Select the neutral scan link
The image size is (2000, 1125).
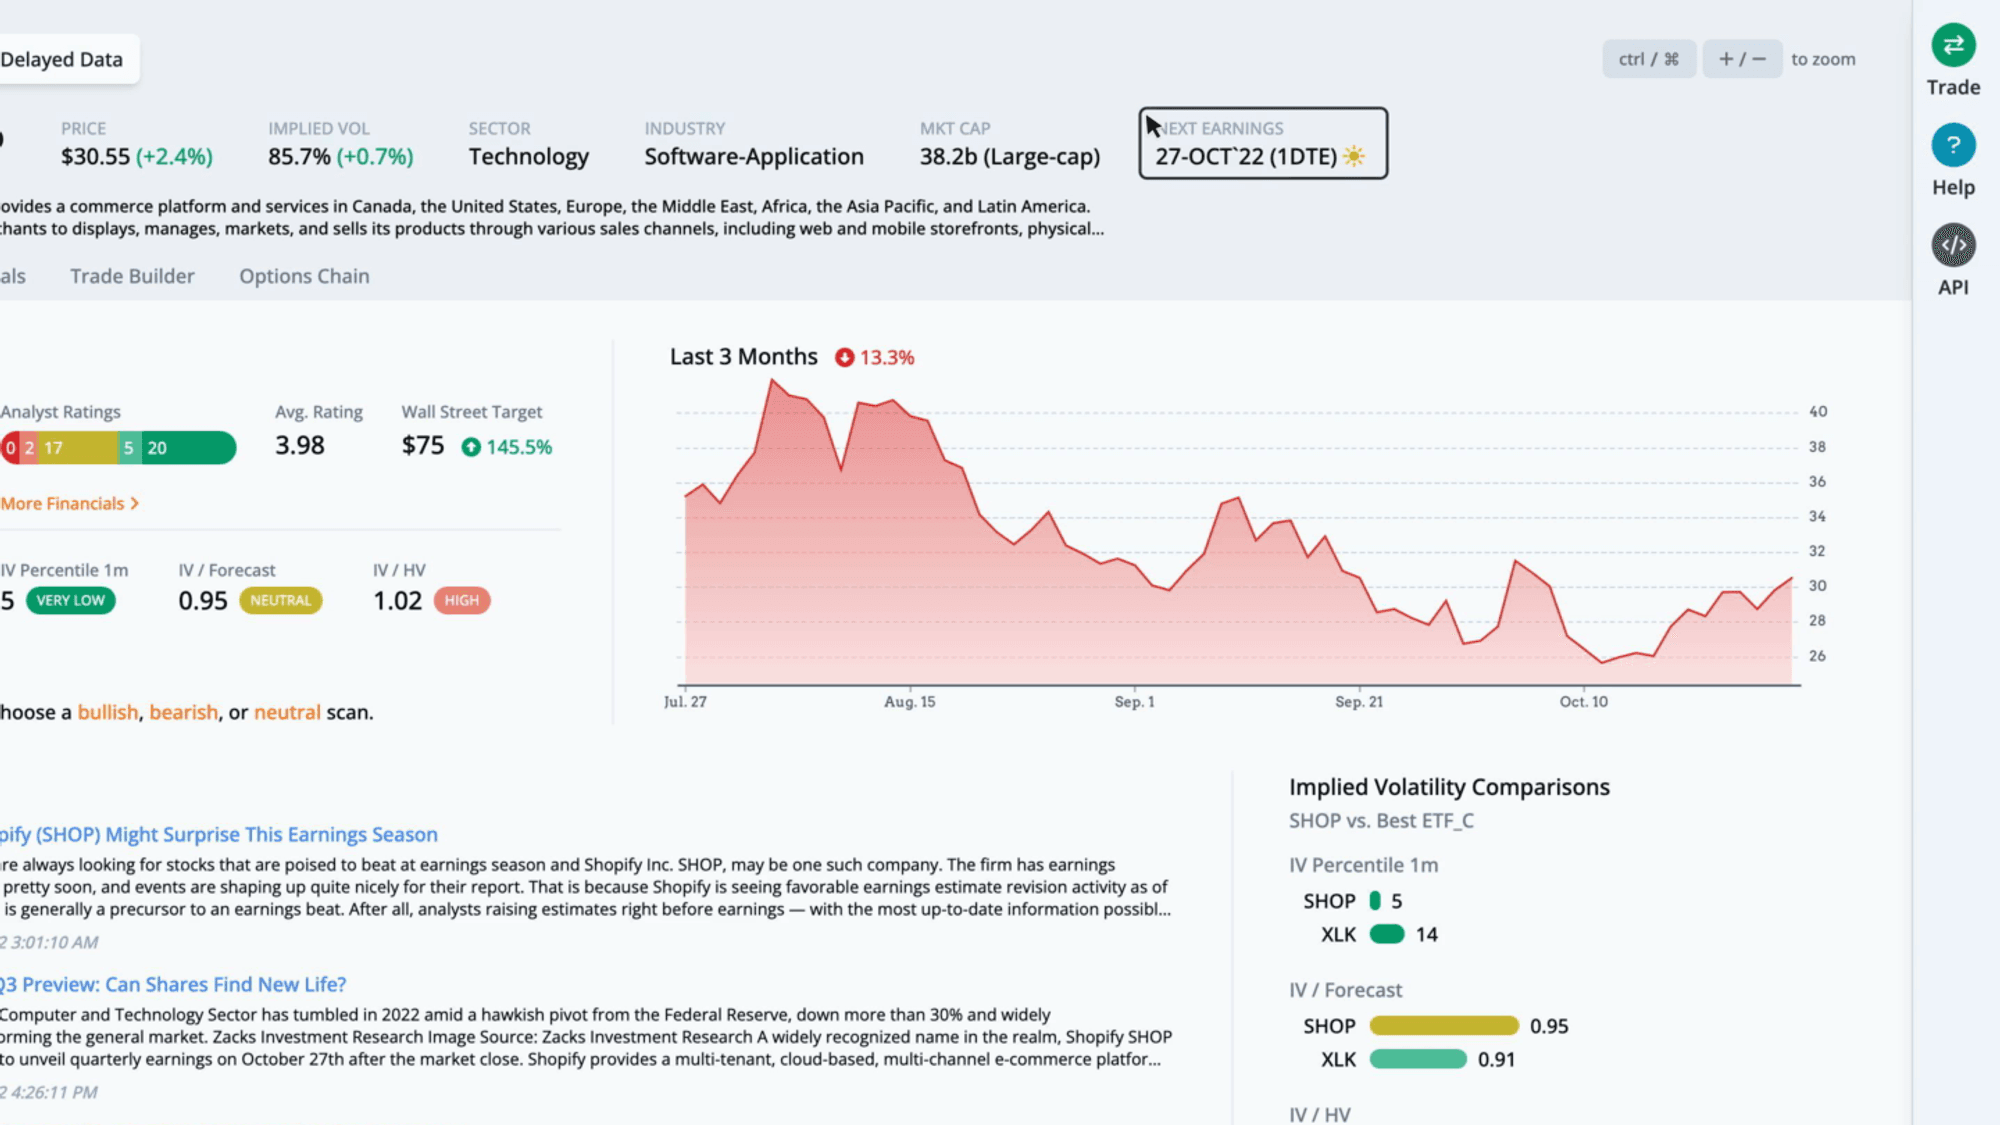(287, 712)
